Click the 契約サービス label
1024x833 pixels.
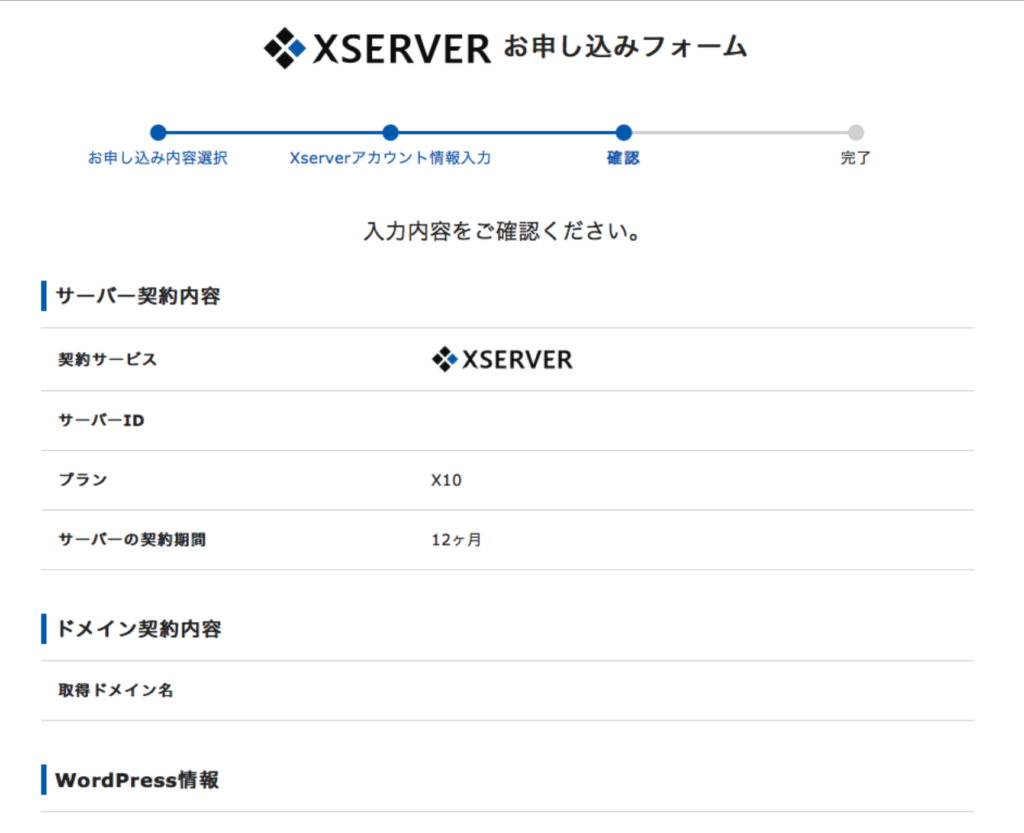point(108,360)
